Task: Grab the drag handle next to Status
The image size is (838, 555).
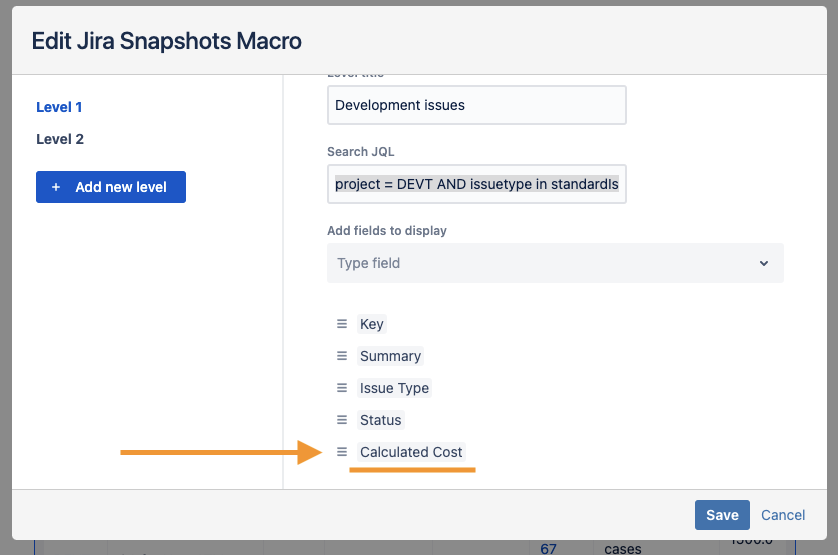Action: (342, 420)
